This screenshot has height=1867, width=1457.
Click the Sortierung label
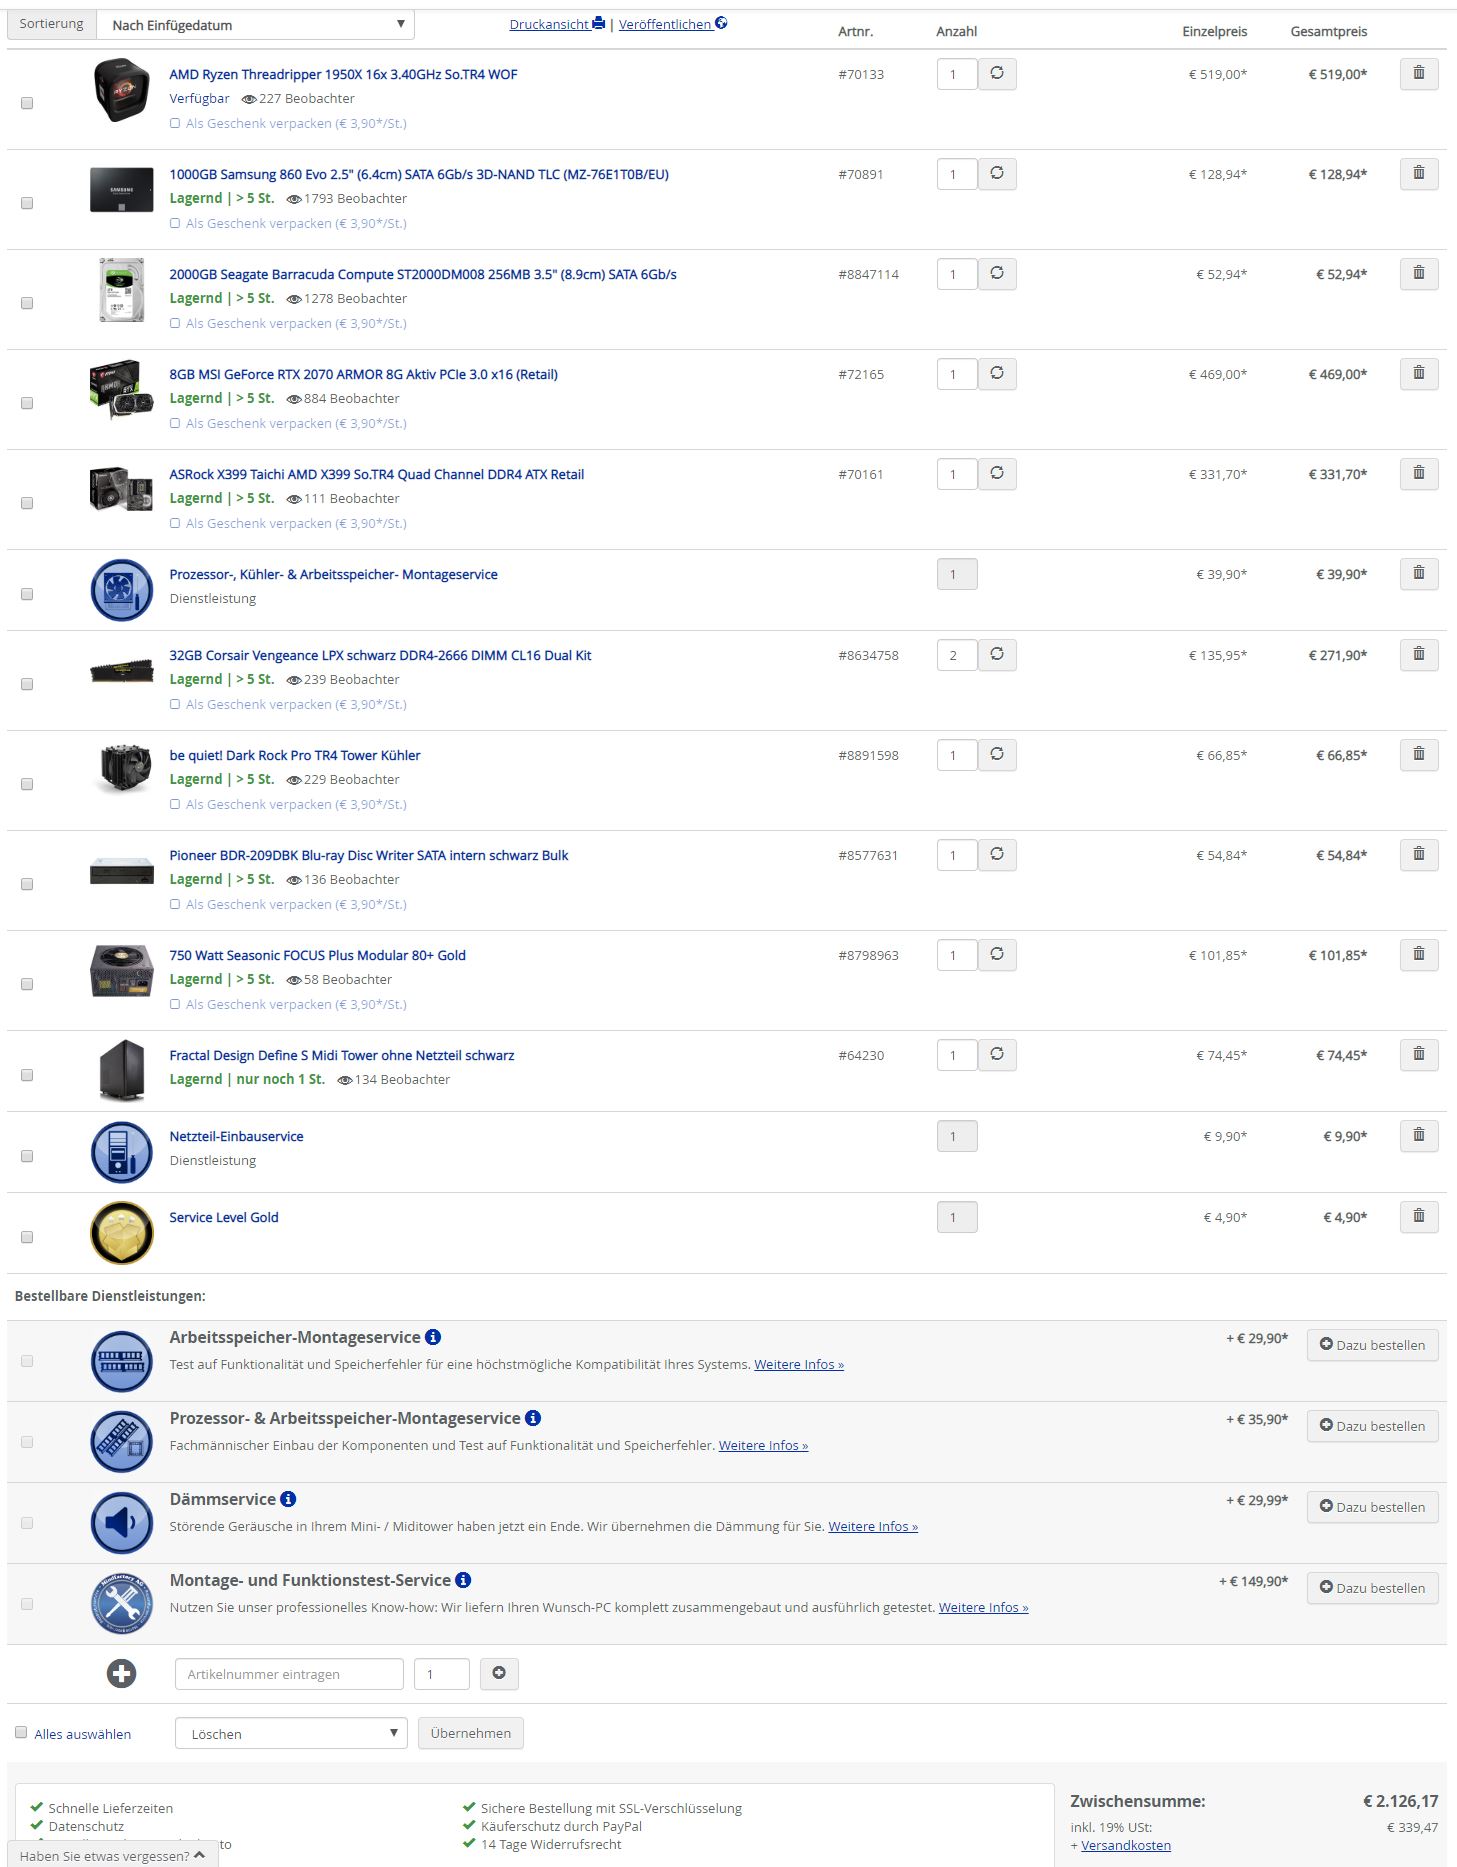(x=52, y=24)
